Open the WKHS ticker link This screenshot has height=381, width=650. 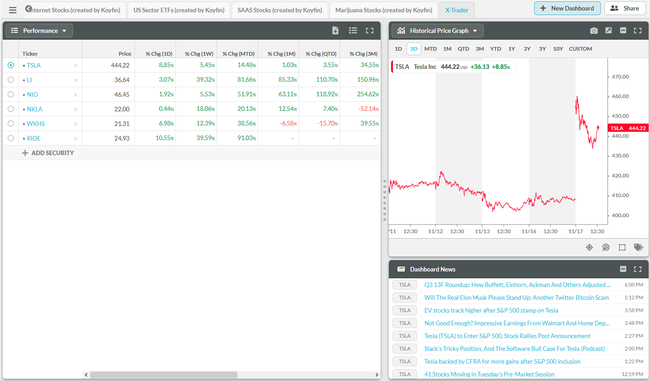click(x=36, y=124)
